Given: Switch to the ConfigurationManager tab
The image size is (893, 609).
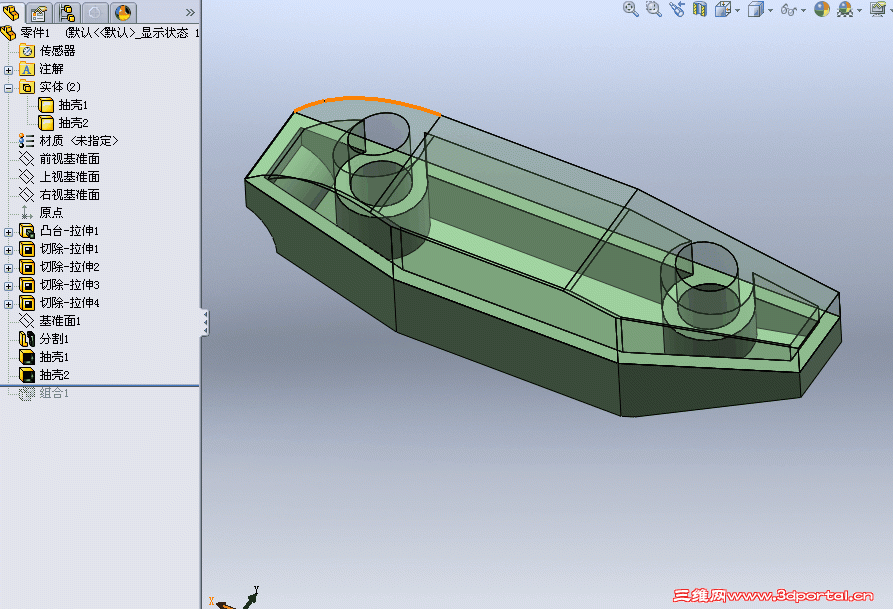Looking at the screenshot, I should (x=67, y=12).
